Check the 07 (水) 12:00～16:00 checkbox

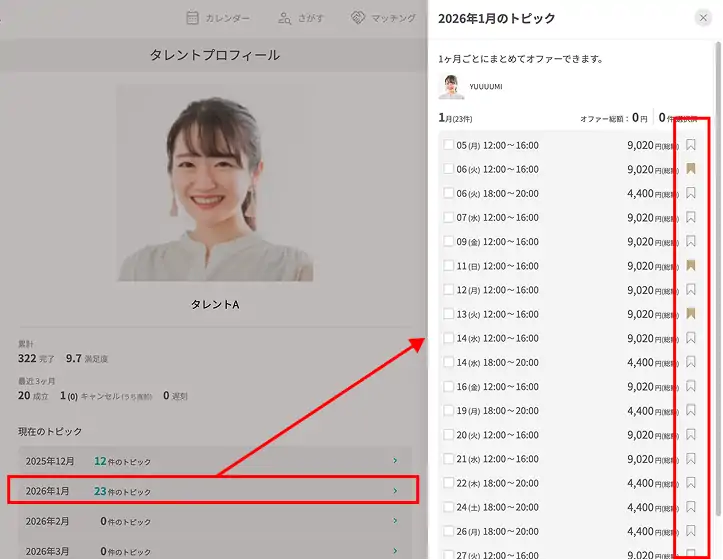[448, 217]
